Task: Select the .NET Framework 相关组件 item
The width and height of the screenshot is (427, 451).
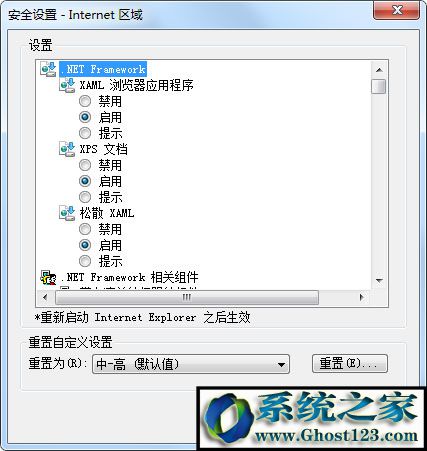Action: (x=129, y=277)
